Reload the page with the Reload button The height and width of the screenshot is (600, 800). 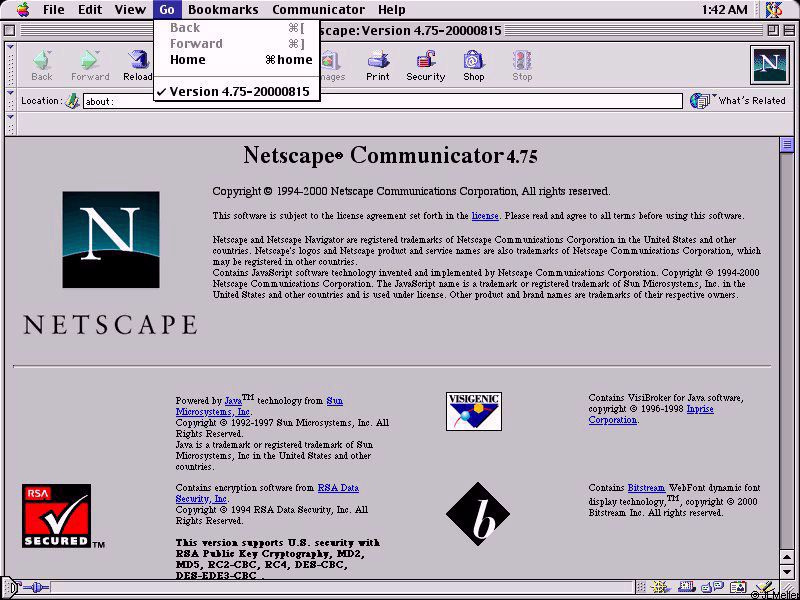137,65
